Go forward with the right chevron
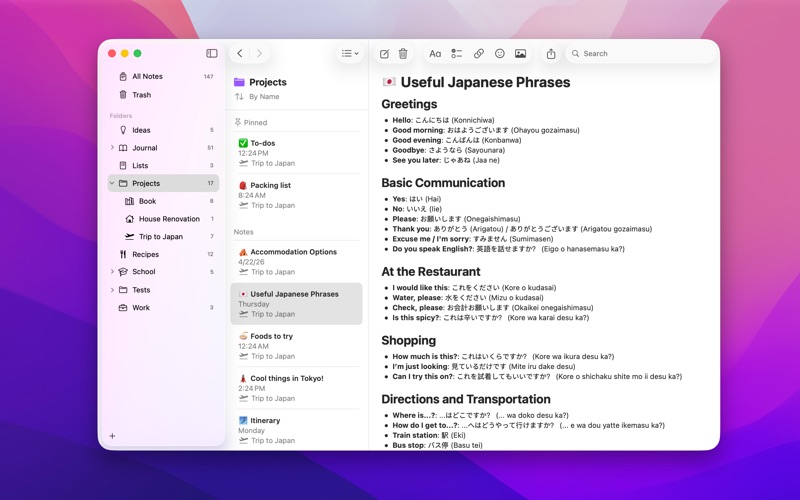800x500 pixels. (x=259, y=54)
